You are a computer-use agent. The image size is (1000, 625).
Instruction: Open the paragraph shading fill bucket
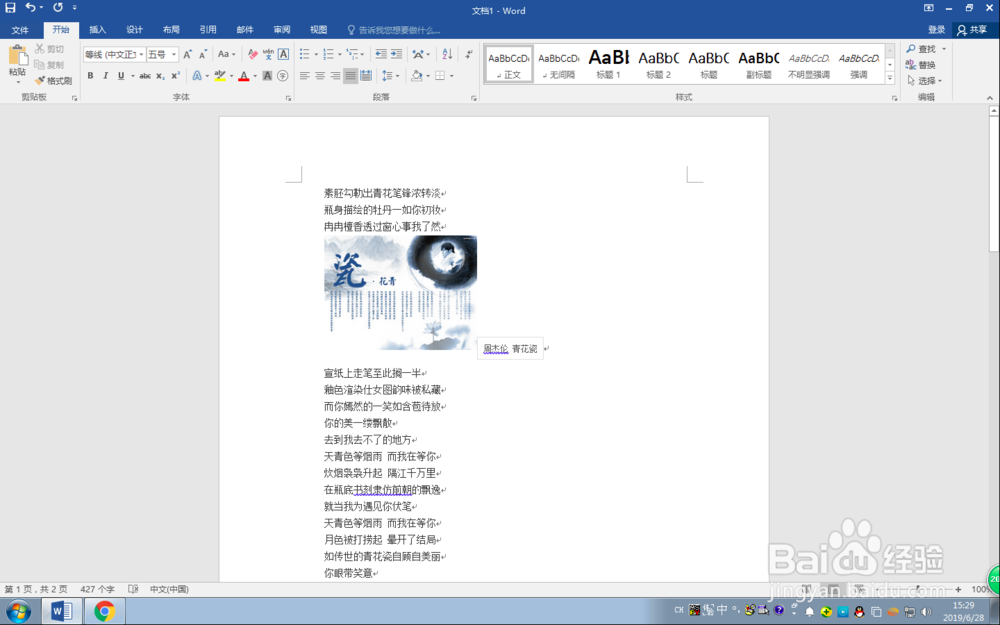(x=416, y=76)
